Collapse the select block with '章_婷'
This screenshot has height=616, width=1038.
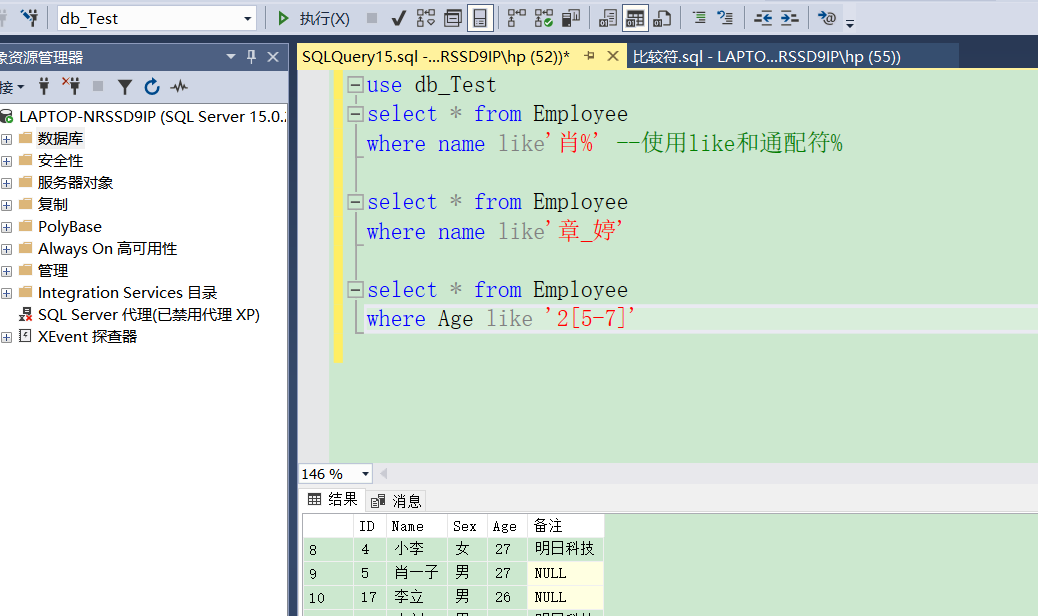point(355,202)
